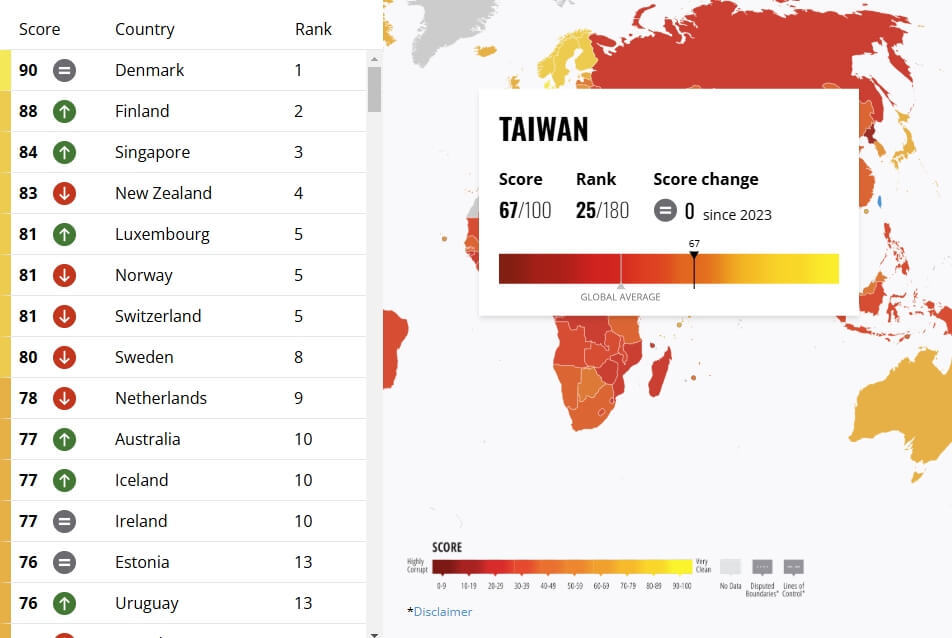Click the grey equals icon beside Ireland
Viewport: 952px width, 638px height.
64,521
